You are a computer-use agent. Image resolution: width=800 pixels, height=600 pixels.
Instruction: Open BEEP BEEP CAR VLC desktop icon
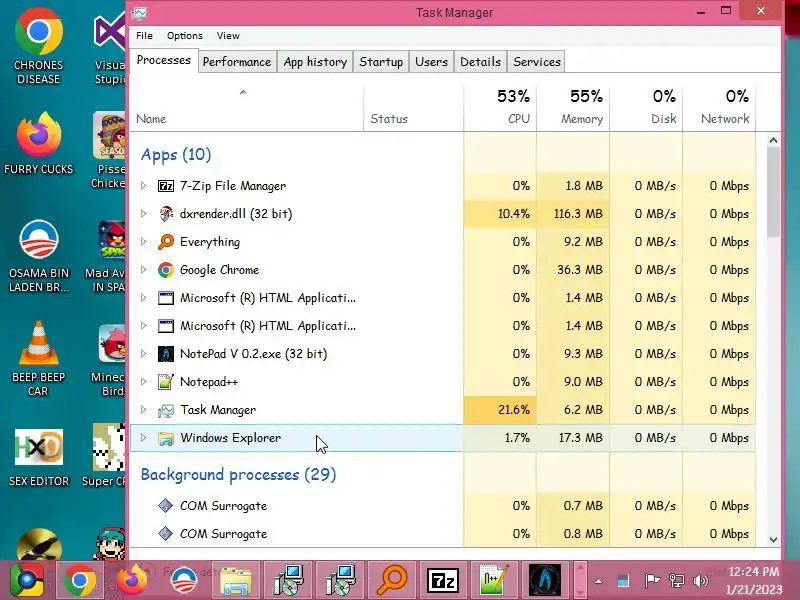pyautogui.click(x=38, y=359)
